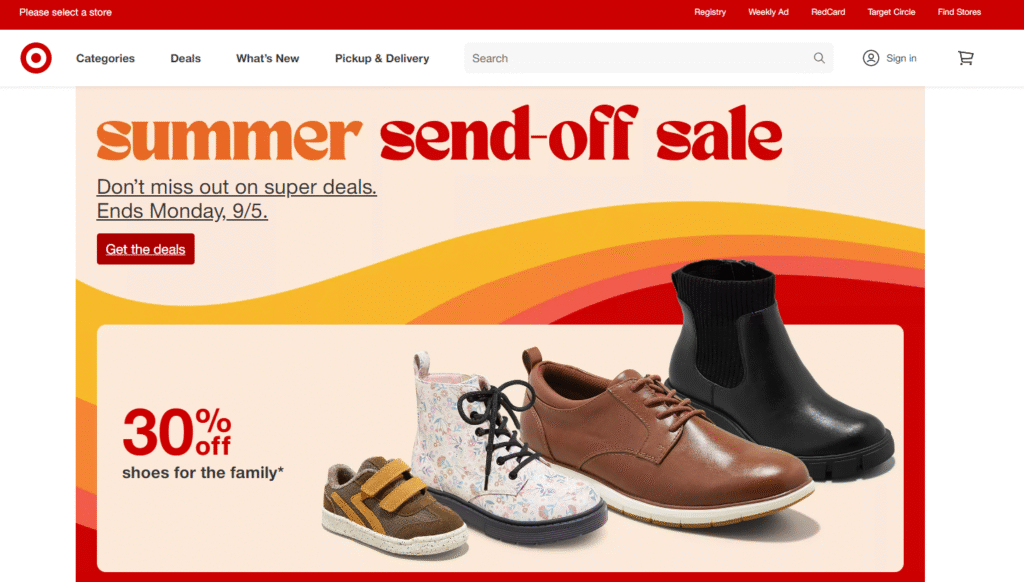The image size is (1024, 582).
Task: Open the Categories menu
Action: [x=105, y=58]
